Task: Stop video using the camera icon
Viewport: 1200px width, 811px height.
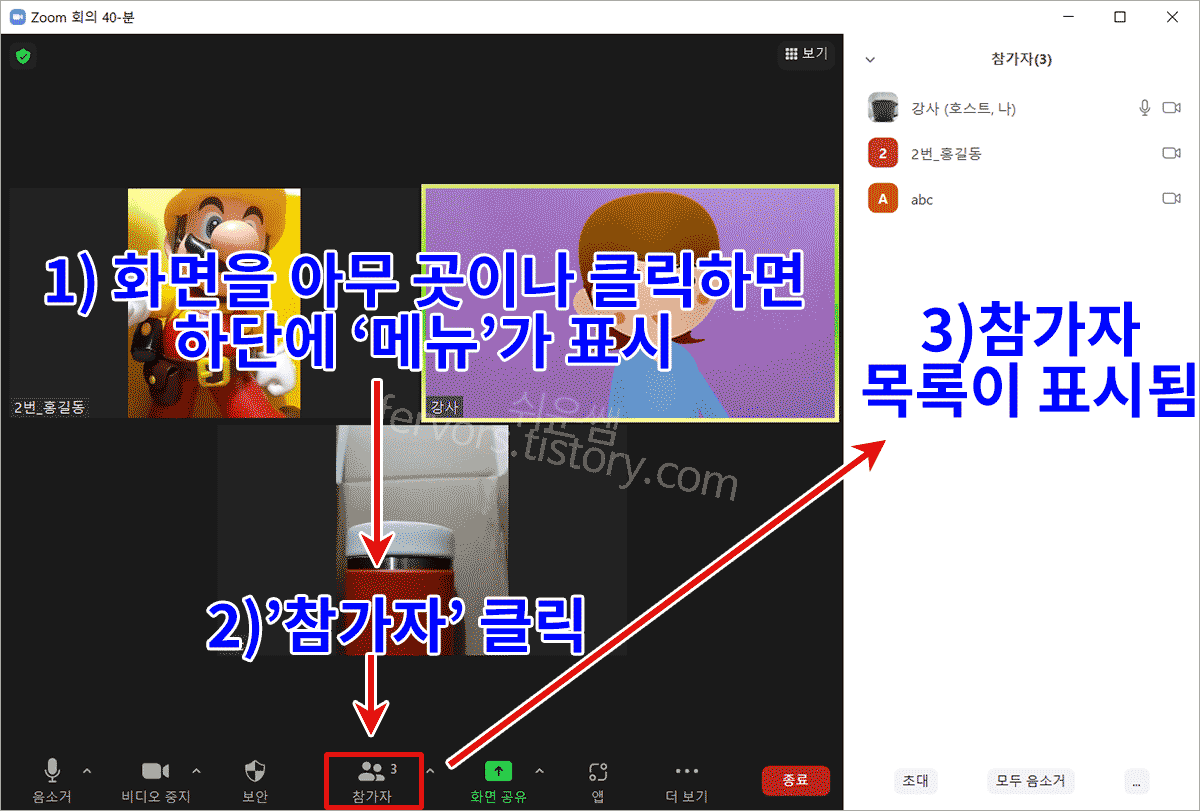Action: pyautogui.click(x=155, y=771)
